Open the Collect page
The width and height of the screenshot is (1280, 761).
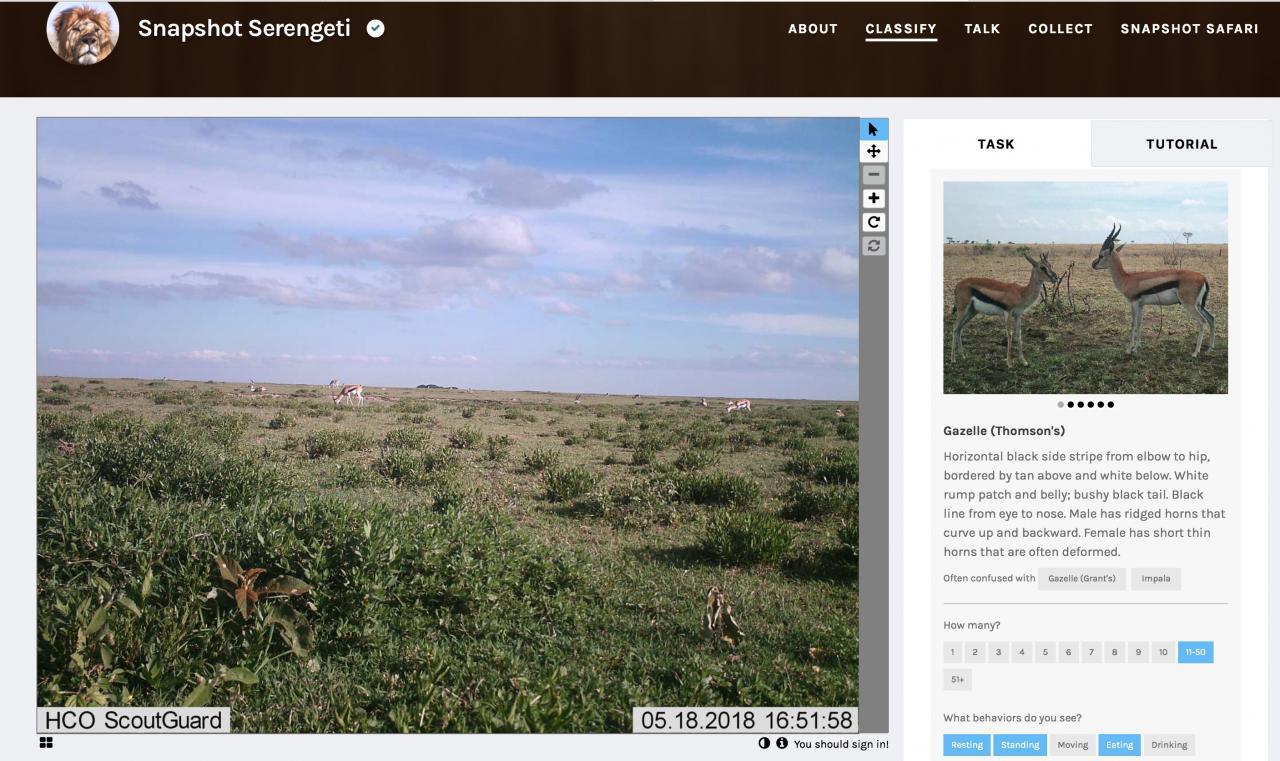click(x=1060, y=29)
